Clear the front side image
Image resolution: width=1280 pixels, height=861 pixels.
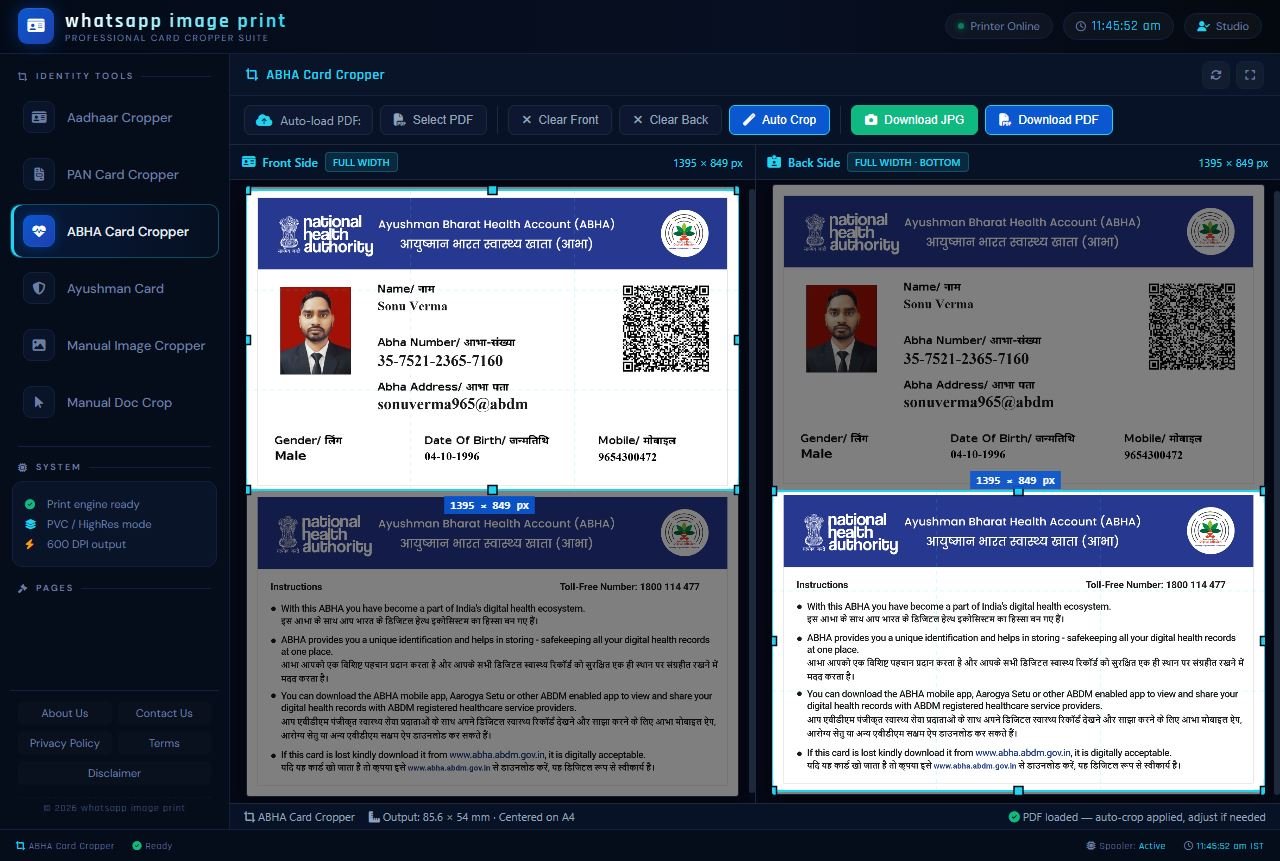click(560, 120)
